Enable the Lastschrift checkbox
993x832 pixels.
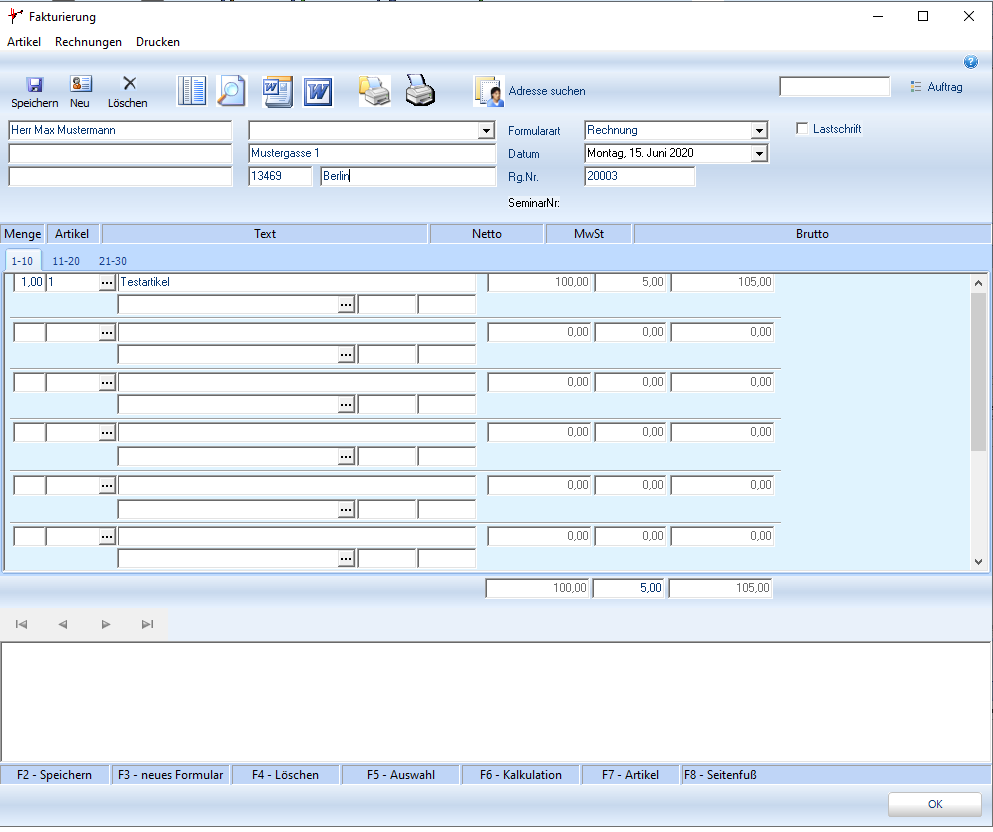click(802, 129)
